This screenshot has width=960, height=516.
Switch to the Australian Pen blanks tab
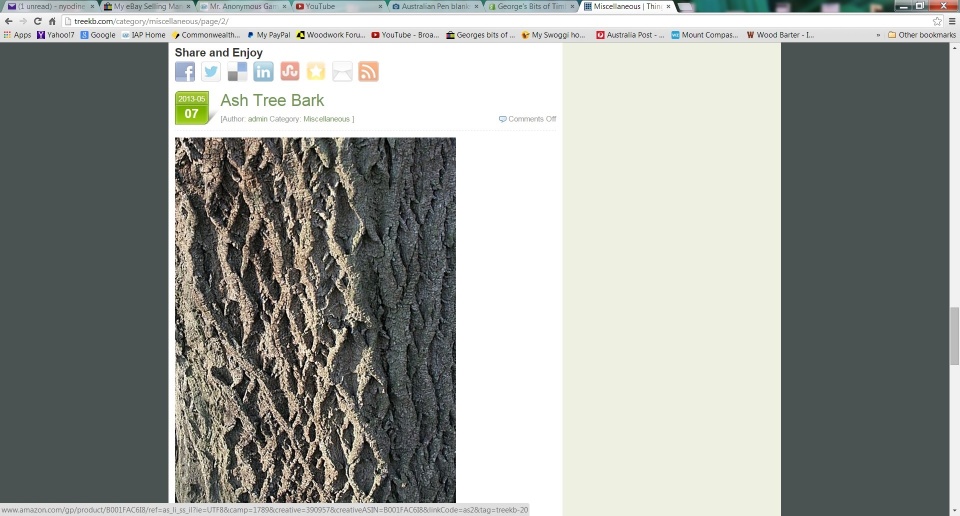tap(434, 6)
